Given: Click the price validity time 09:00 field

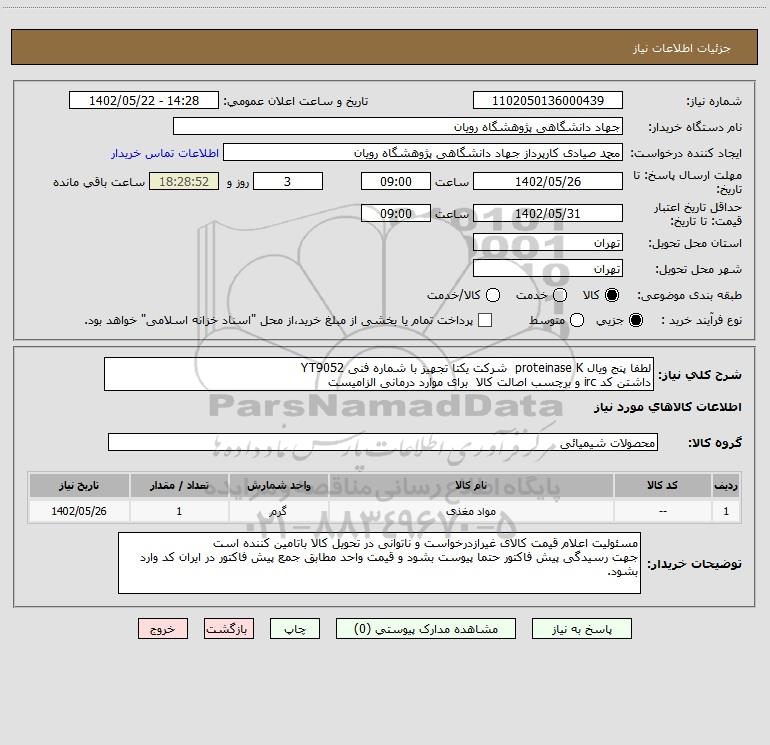Looking at the screenshot, I should [x=396, y=213].
